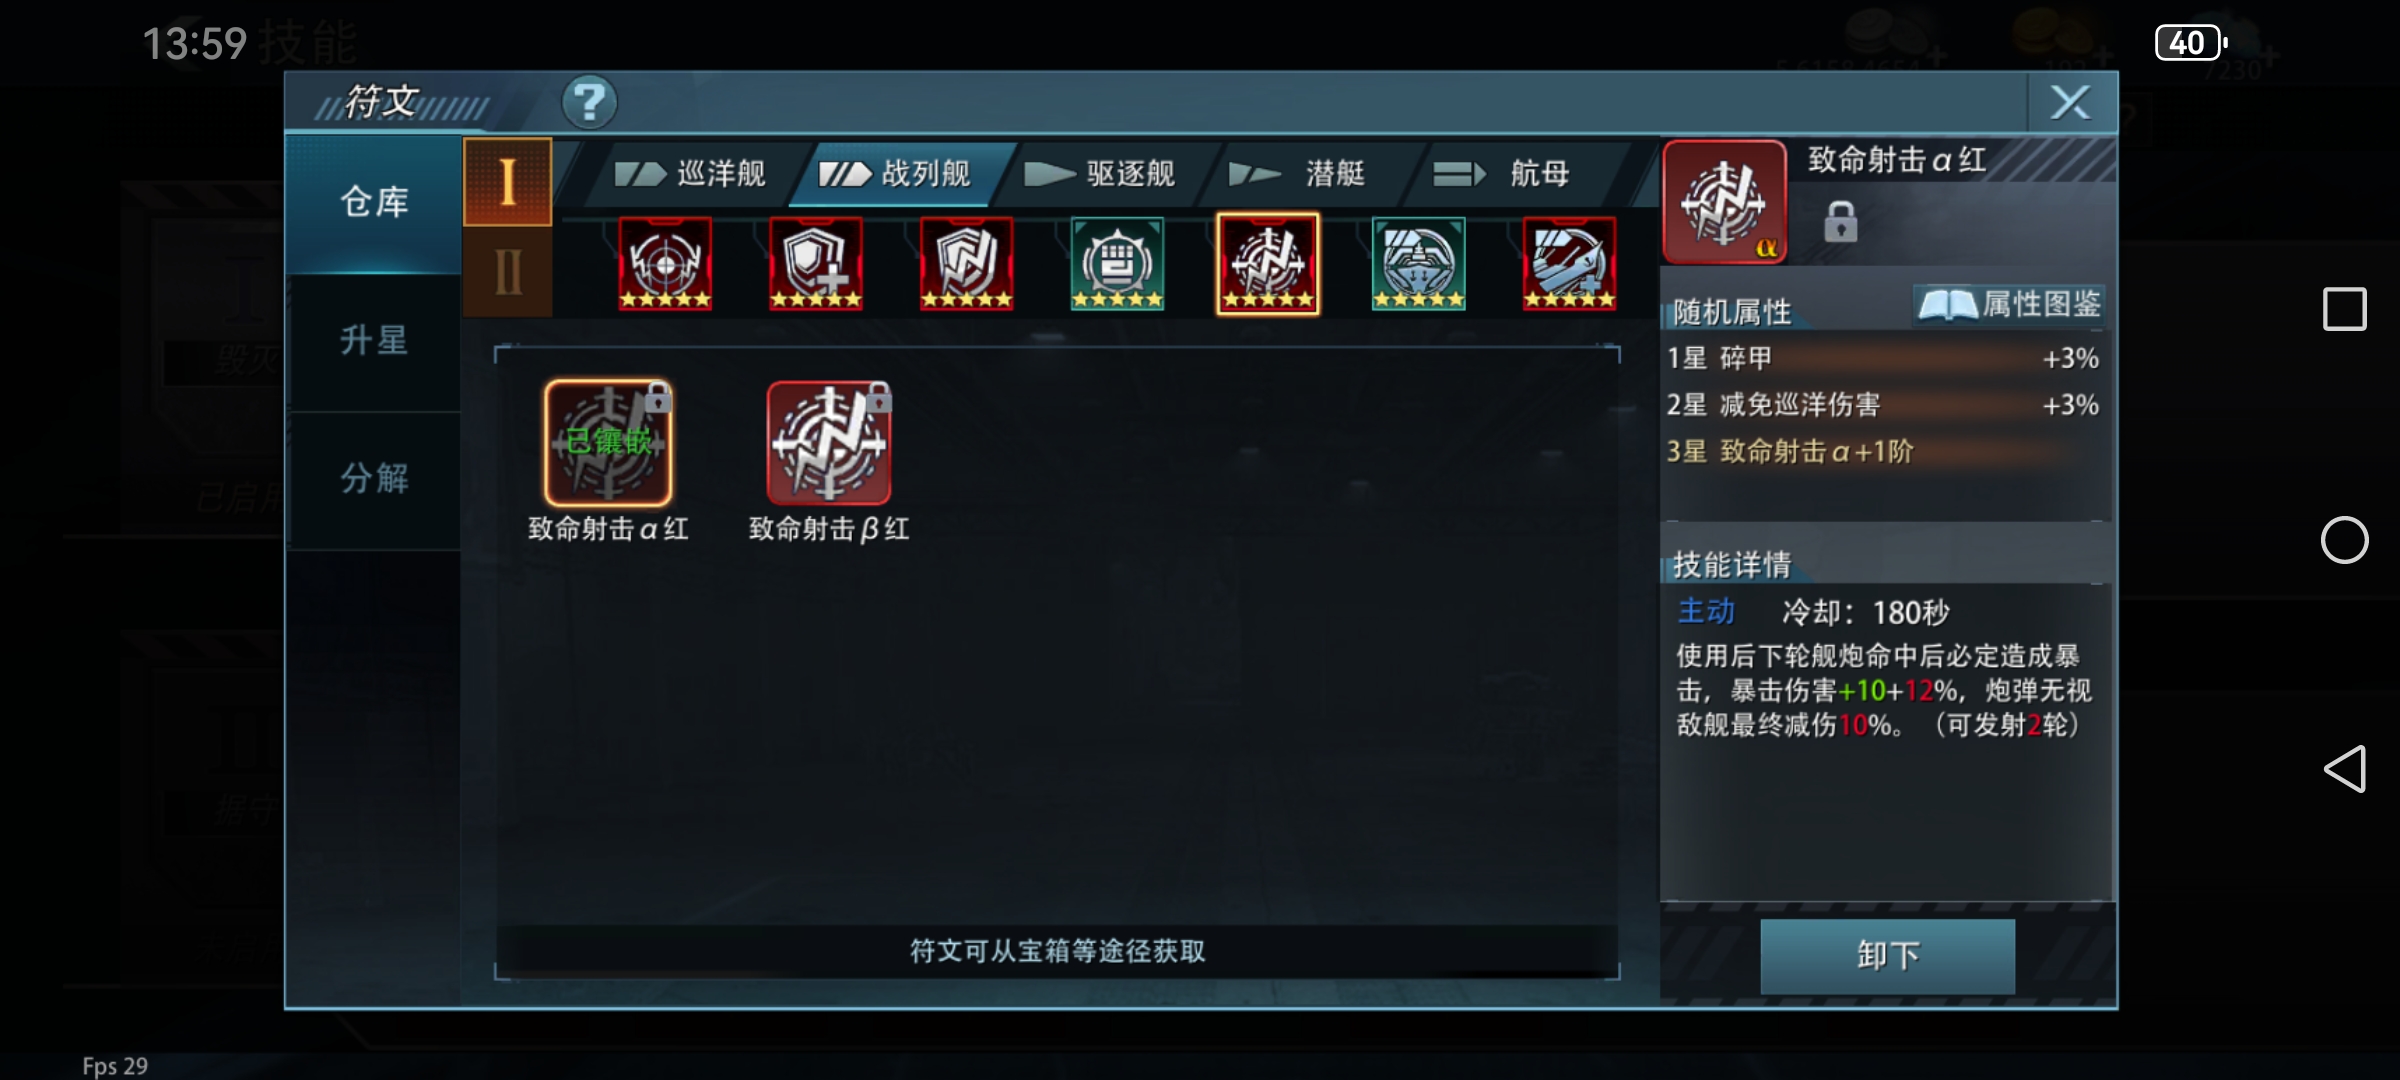Open the 属性图鉴 attribute guide
The width and height of the screenshot is (2400, 1080).
pyautogui.click(x=2010, y=304)
